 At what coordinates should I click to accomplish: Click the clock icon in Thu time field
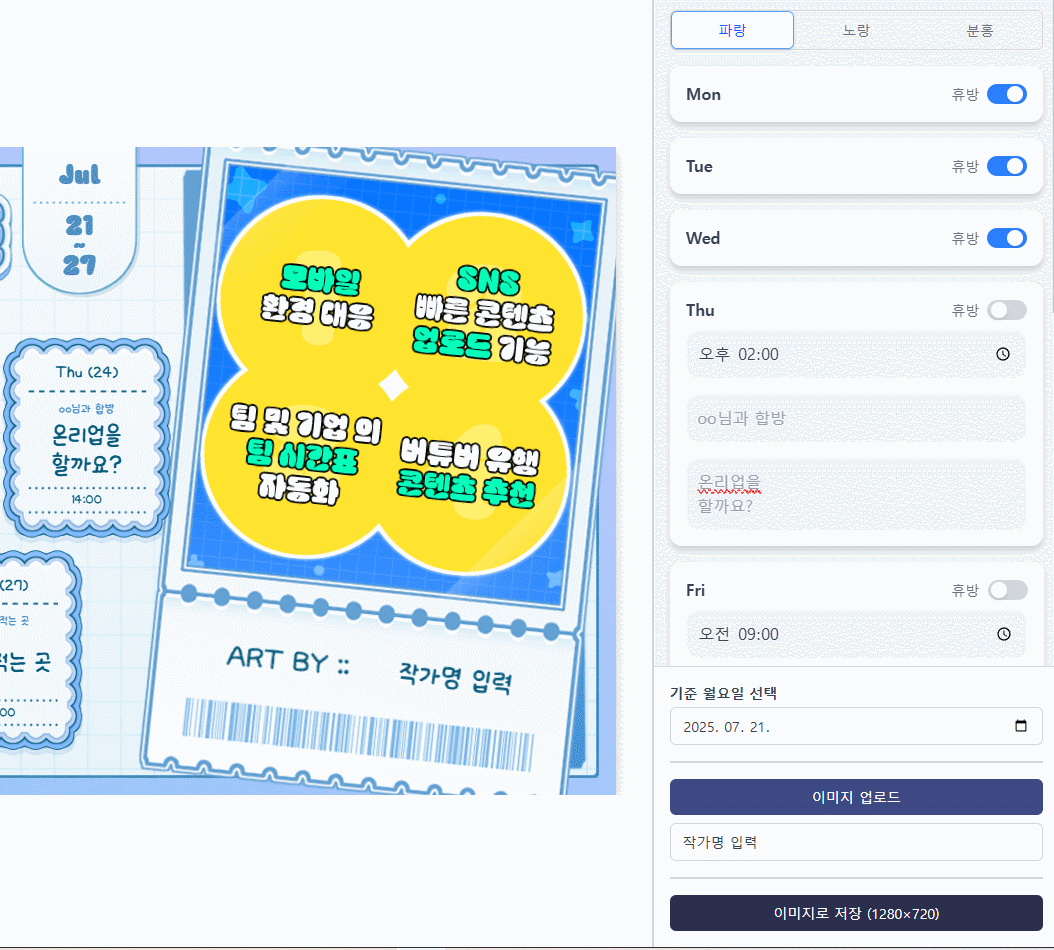[x=1003, y=354]
